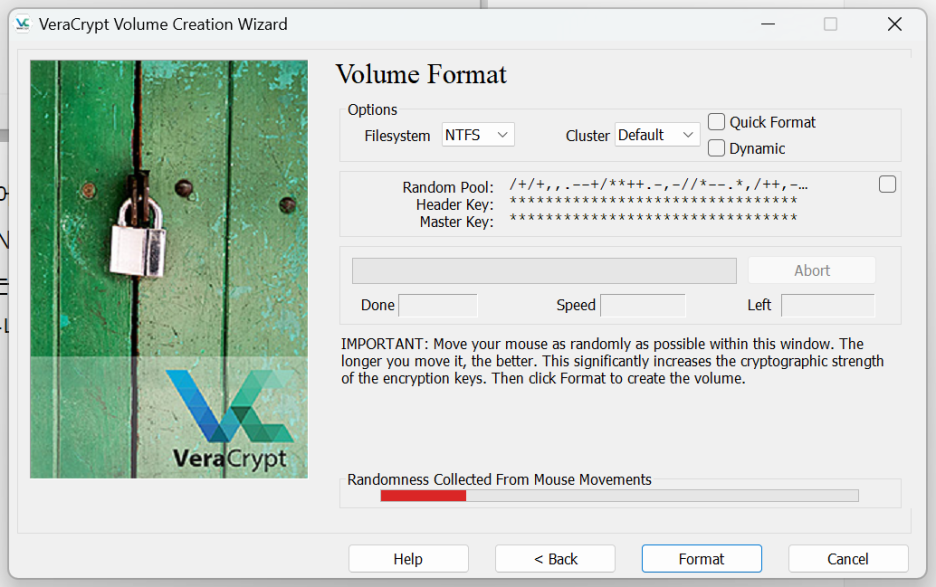Click the Speed value field

[642, 305]
